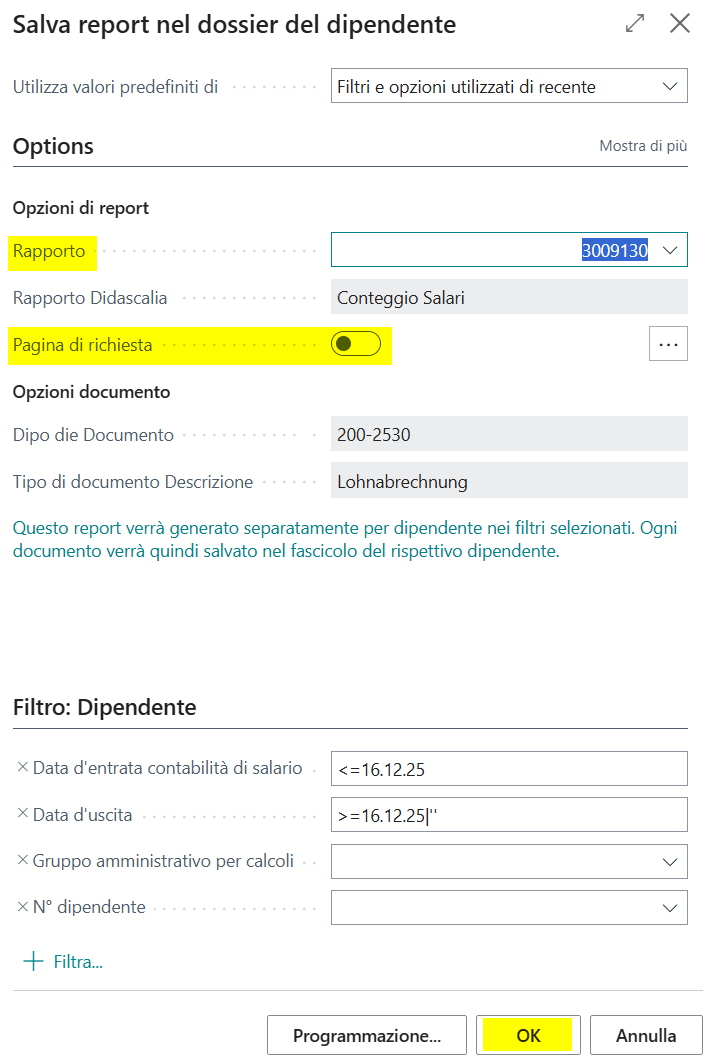Remove the Gruppo amministrativo per calcoli filter
The height and width of the screenshot is (1062, 710).
coord(23,860)
